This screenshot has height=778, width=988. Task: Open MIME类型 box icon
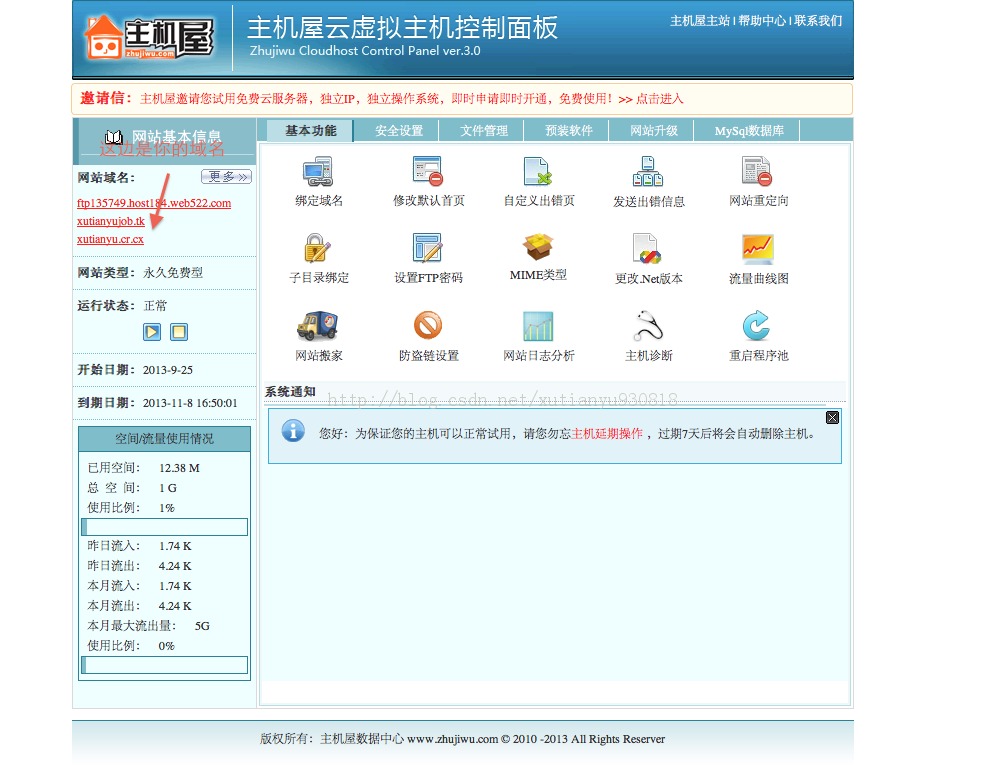point(538,247)
